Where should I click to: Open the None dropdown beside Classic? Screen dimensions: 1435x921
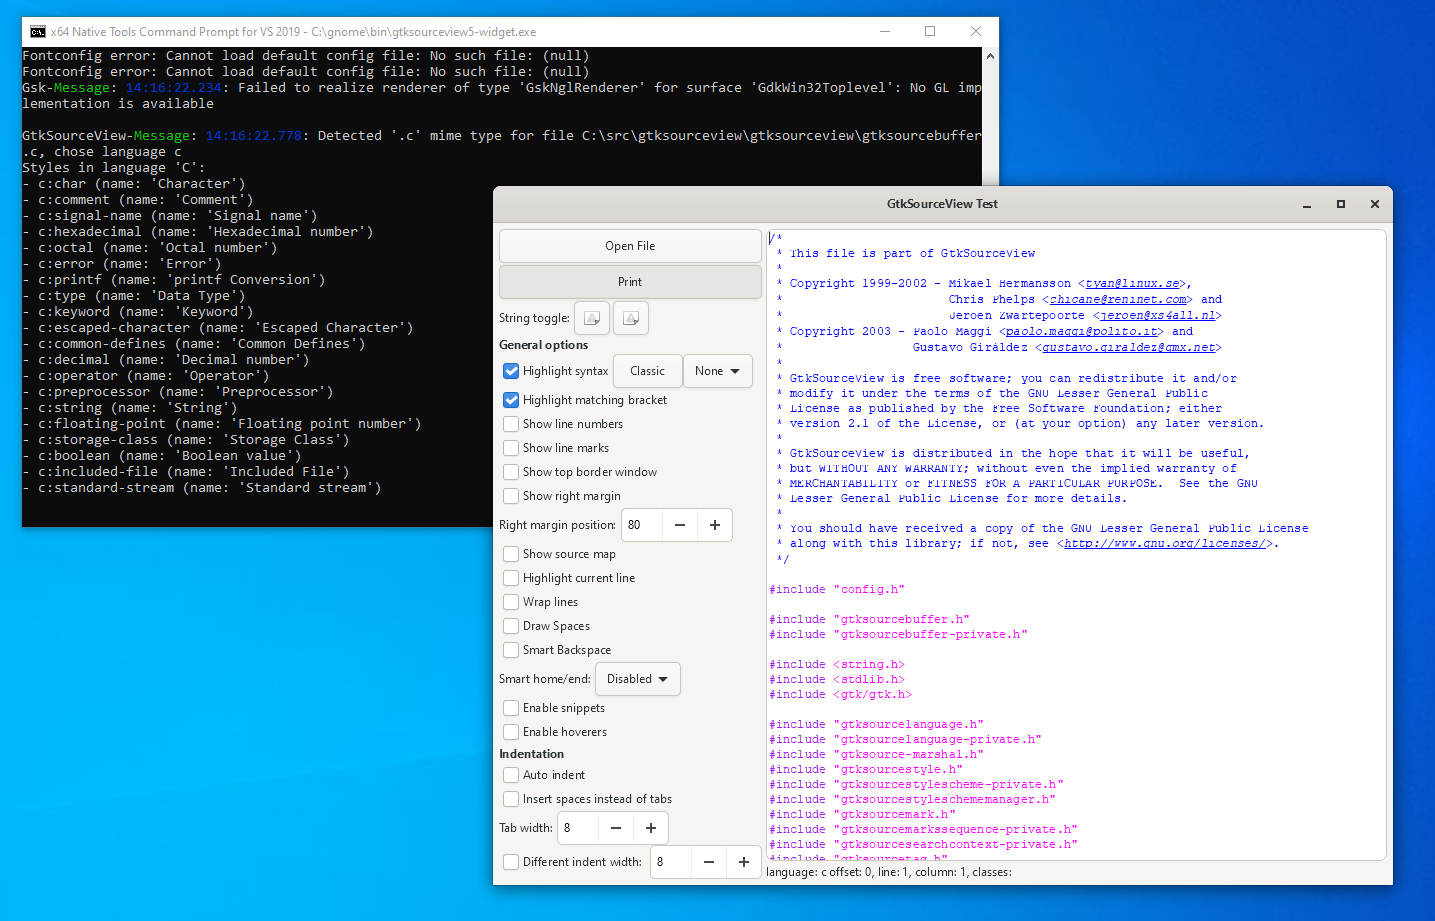[x=718, y=371]
